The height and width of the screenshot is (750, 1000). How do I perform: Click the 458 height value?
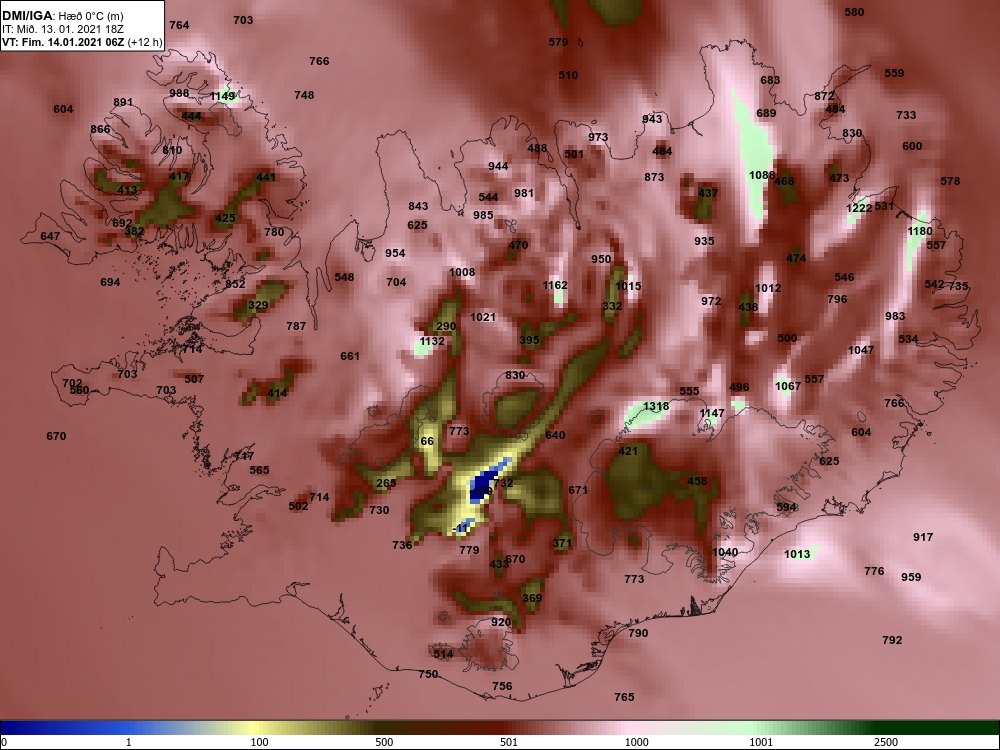(x=697, y=482)
